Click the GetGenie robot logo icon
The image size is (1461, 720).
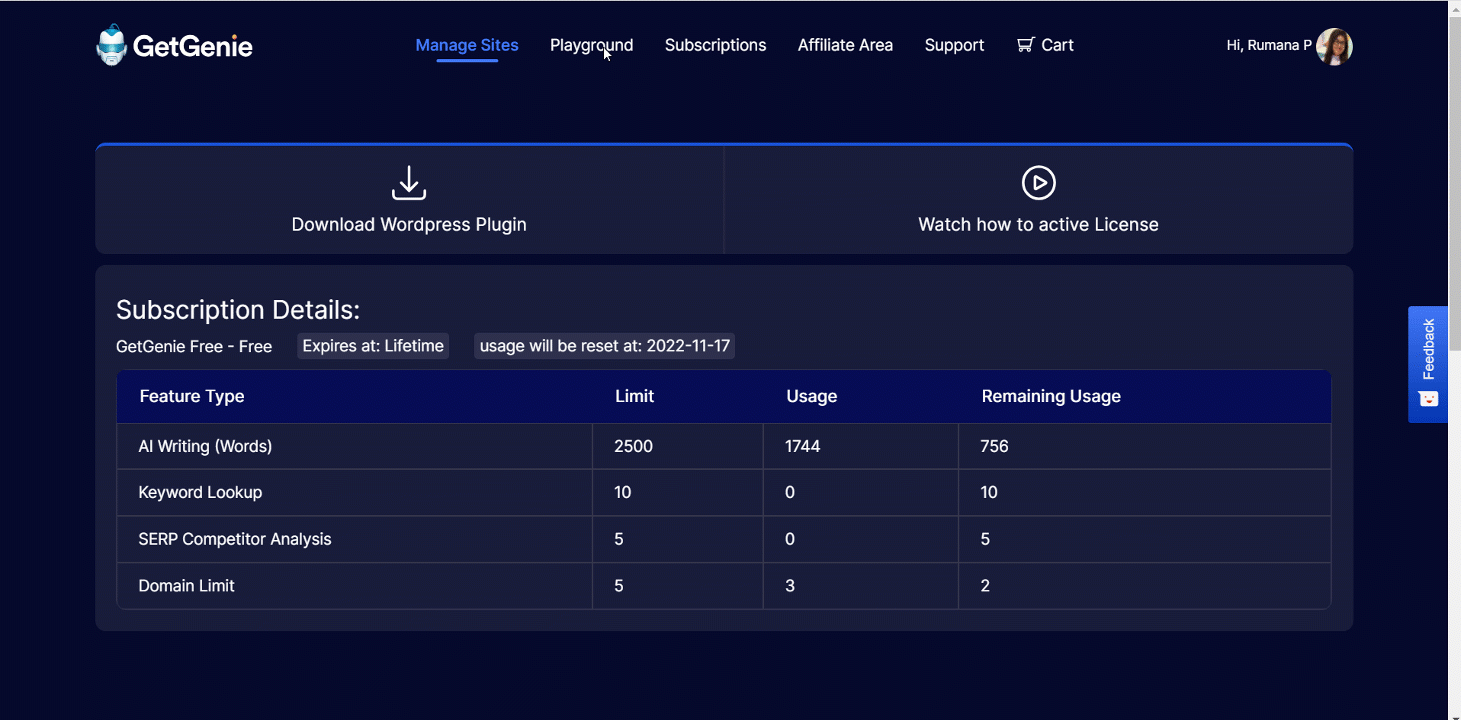[x=112, y=45]
